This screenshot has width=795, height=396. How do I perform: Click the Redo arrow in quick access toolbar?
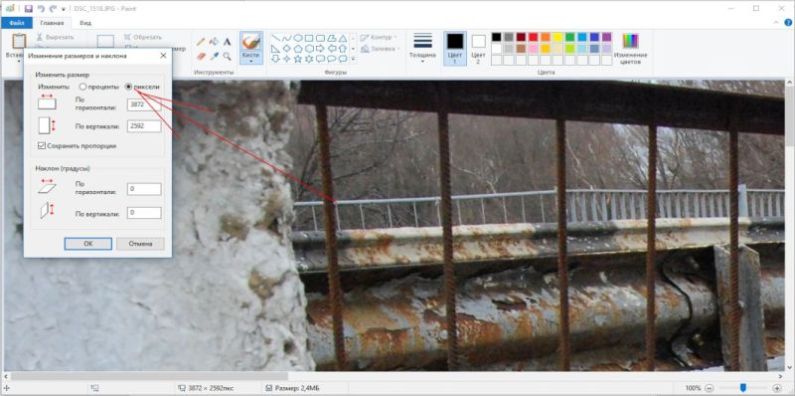pos(53,9)
